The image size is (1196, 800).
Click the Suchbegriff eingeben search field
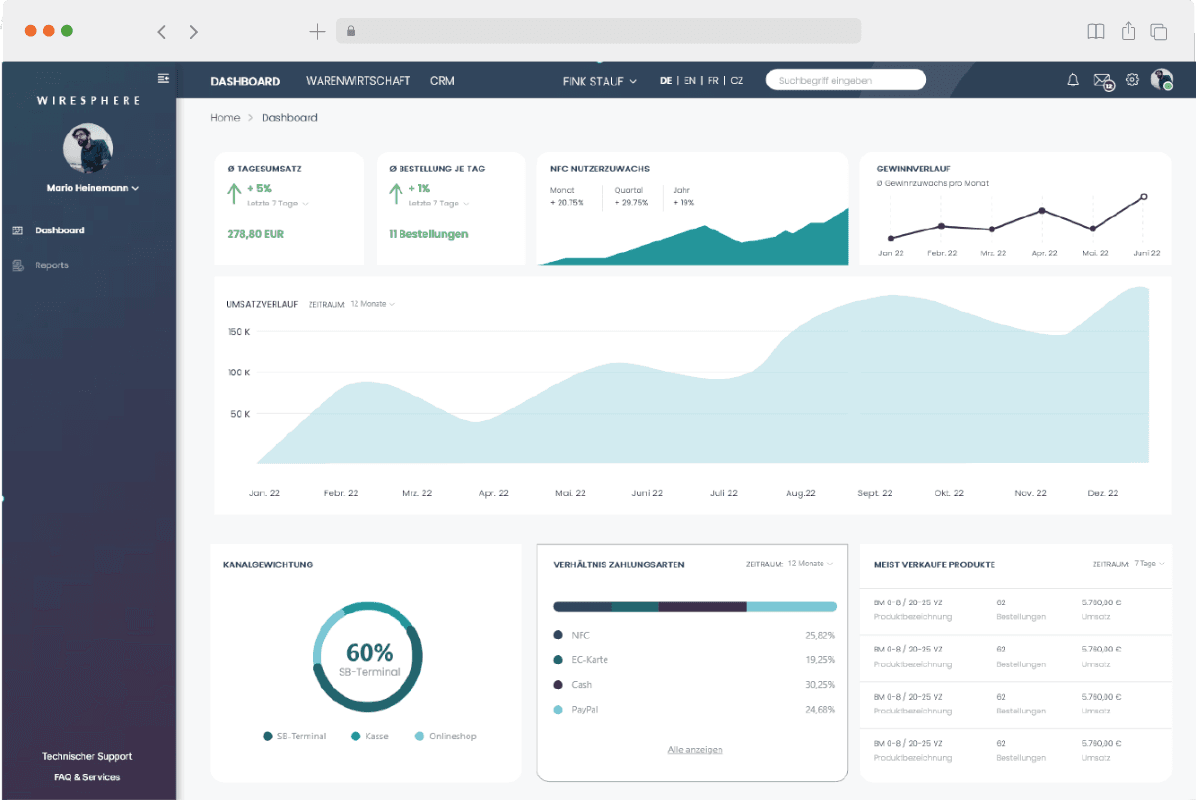(845, 80)
